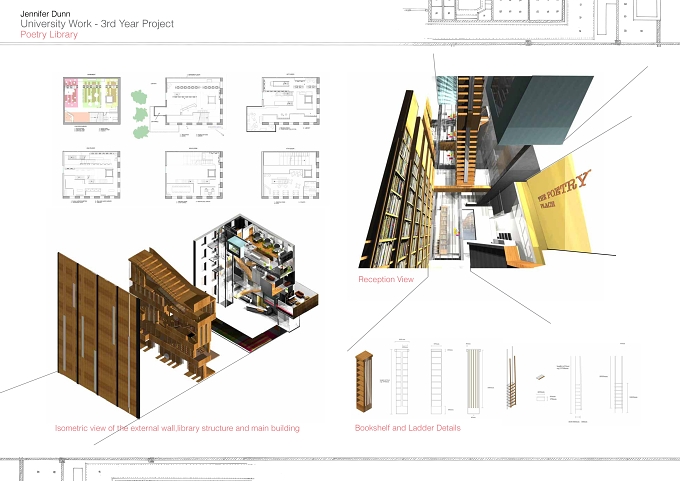Click the dark reception desk in rendering
The image size is (680, 481).
click(x=487, y=255)
